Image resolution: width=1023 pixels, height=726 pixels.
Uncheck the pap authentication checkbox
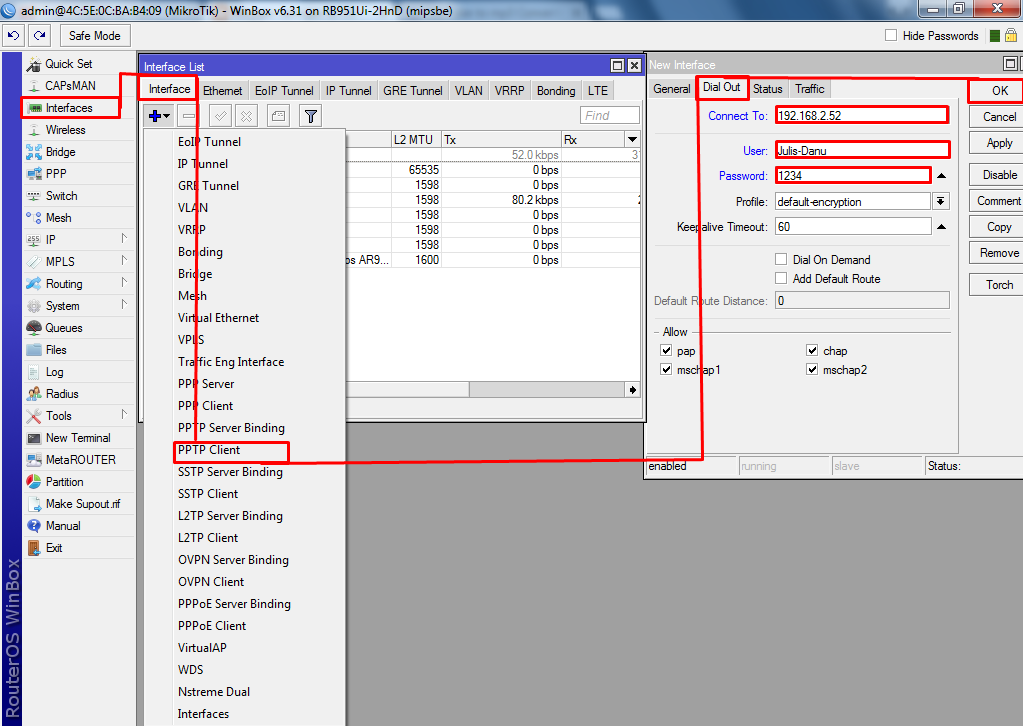pos(666,350)
